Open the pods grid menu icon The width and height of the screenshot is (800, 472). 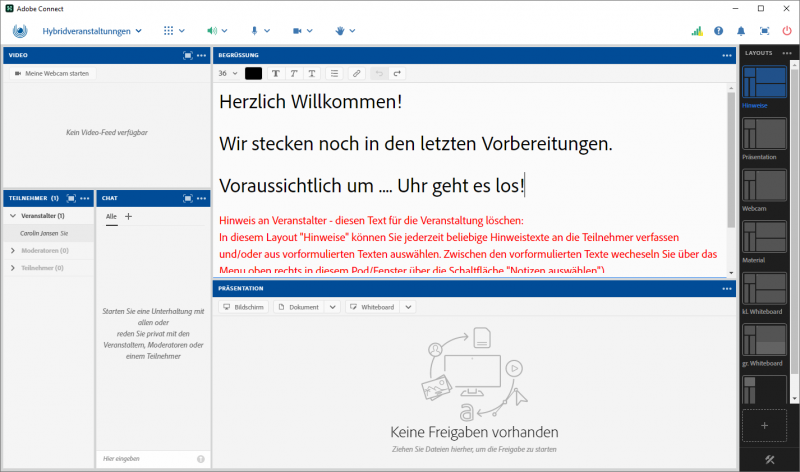coord(168,31)
